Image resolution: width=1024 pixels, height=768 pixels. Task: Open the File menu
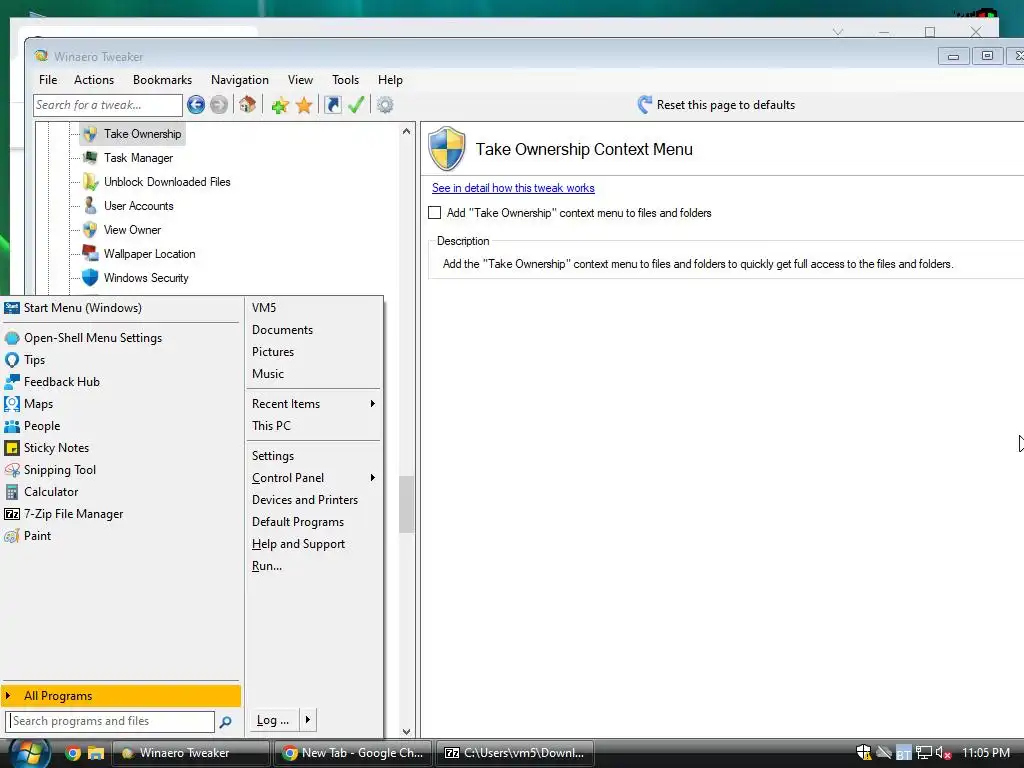pyautogui.click(x=48, y=80)
